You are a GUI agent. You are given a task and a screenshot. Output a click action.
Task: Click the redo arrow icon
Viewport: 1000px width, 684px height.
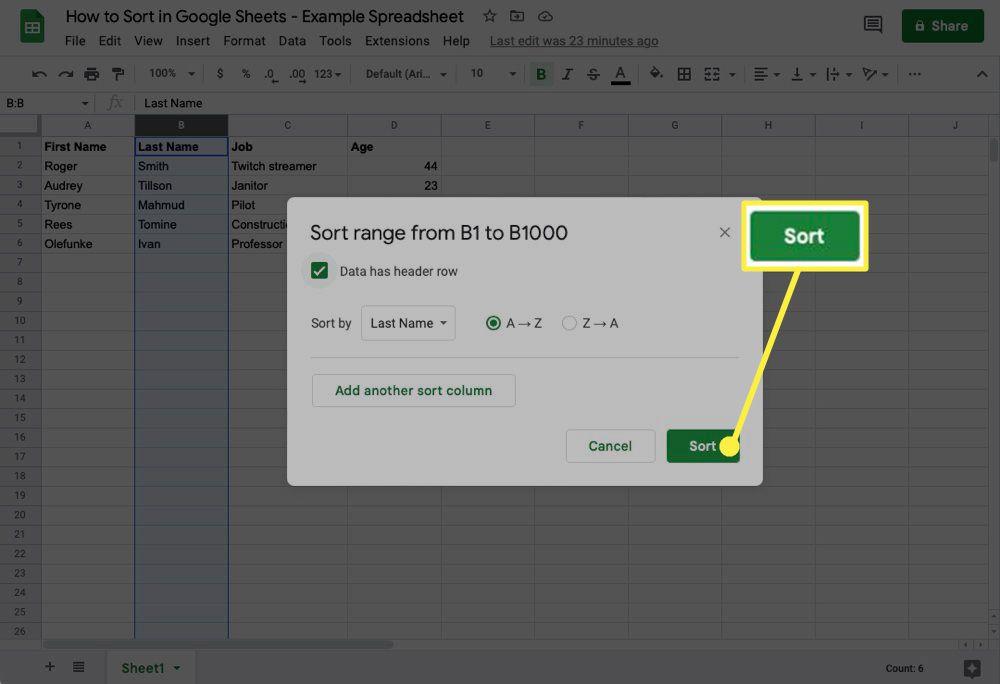tap(65, 74)
